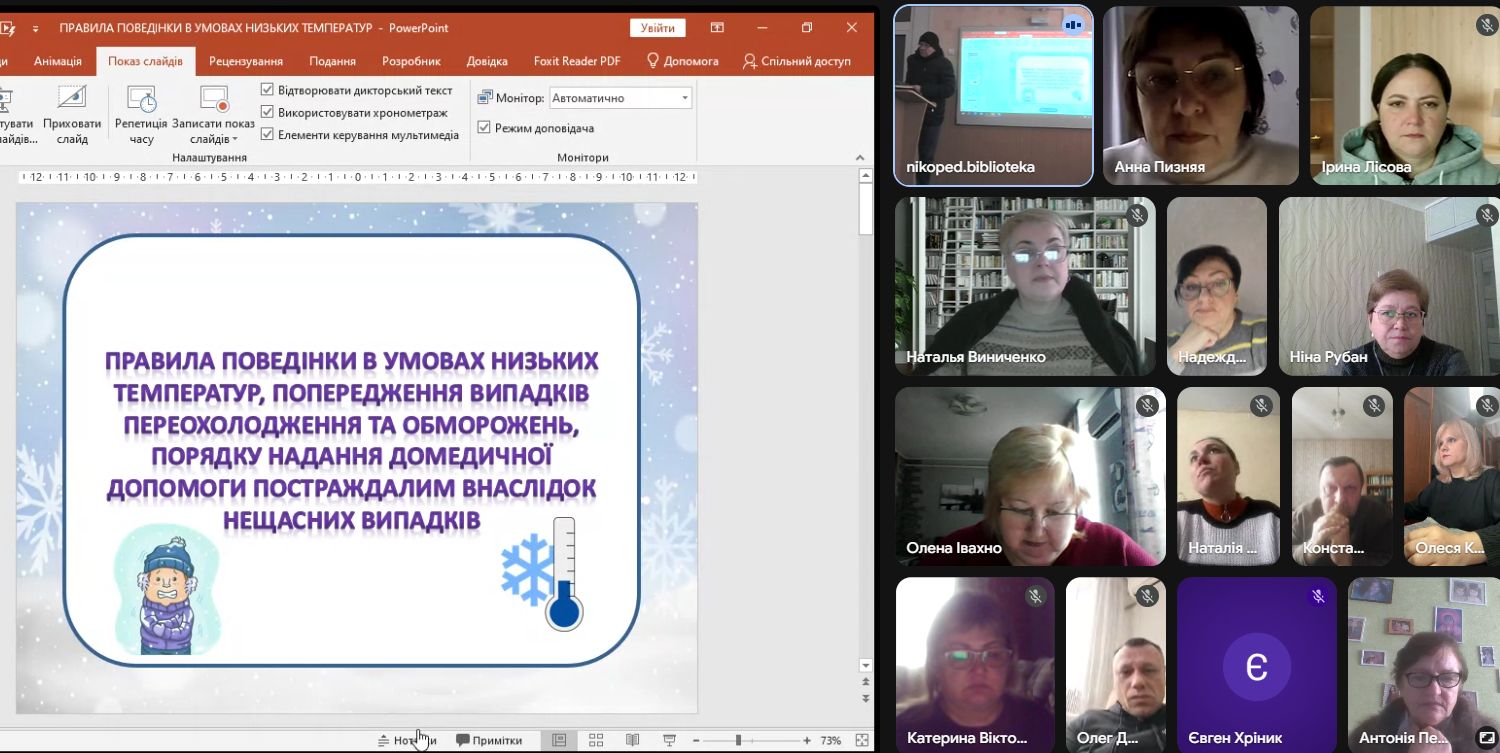Click the Увійти button

(x=657, y=27)
